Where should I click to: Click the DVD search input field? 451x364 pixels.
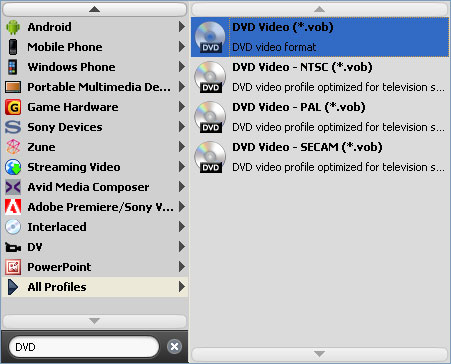click(84, 347)
